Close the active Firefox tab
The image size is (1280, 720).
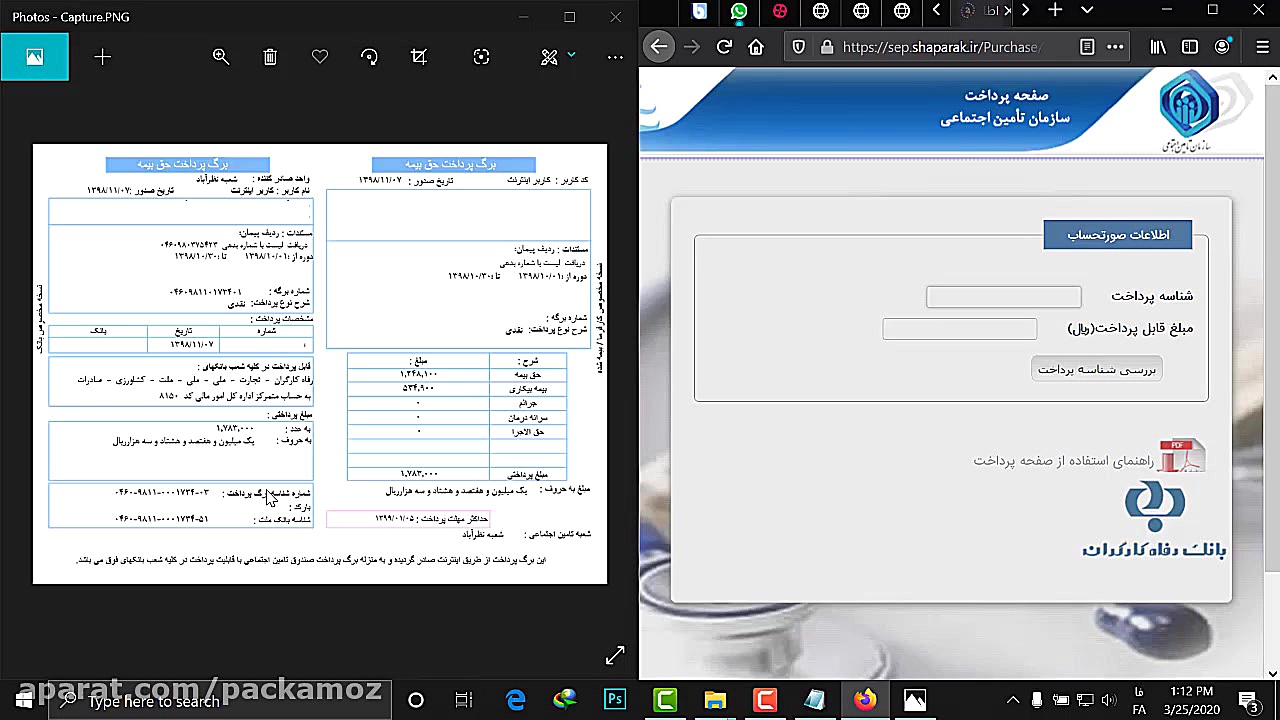pos(1007,11)
